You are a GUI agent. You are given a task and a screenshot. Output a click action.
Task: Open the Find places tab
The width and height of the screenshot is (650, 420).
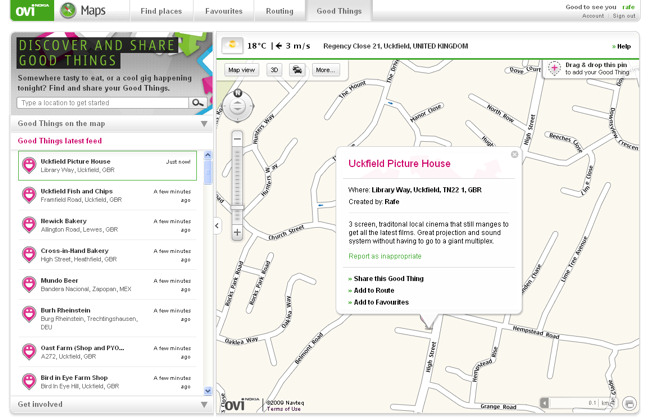161,11
